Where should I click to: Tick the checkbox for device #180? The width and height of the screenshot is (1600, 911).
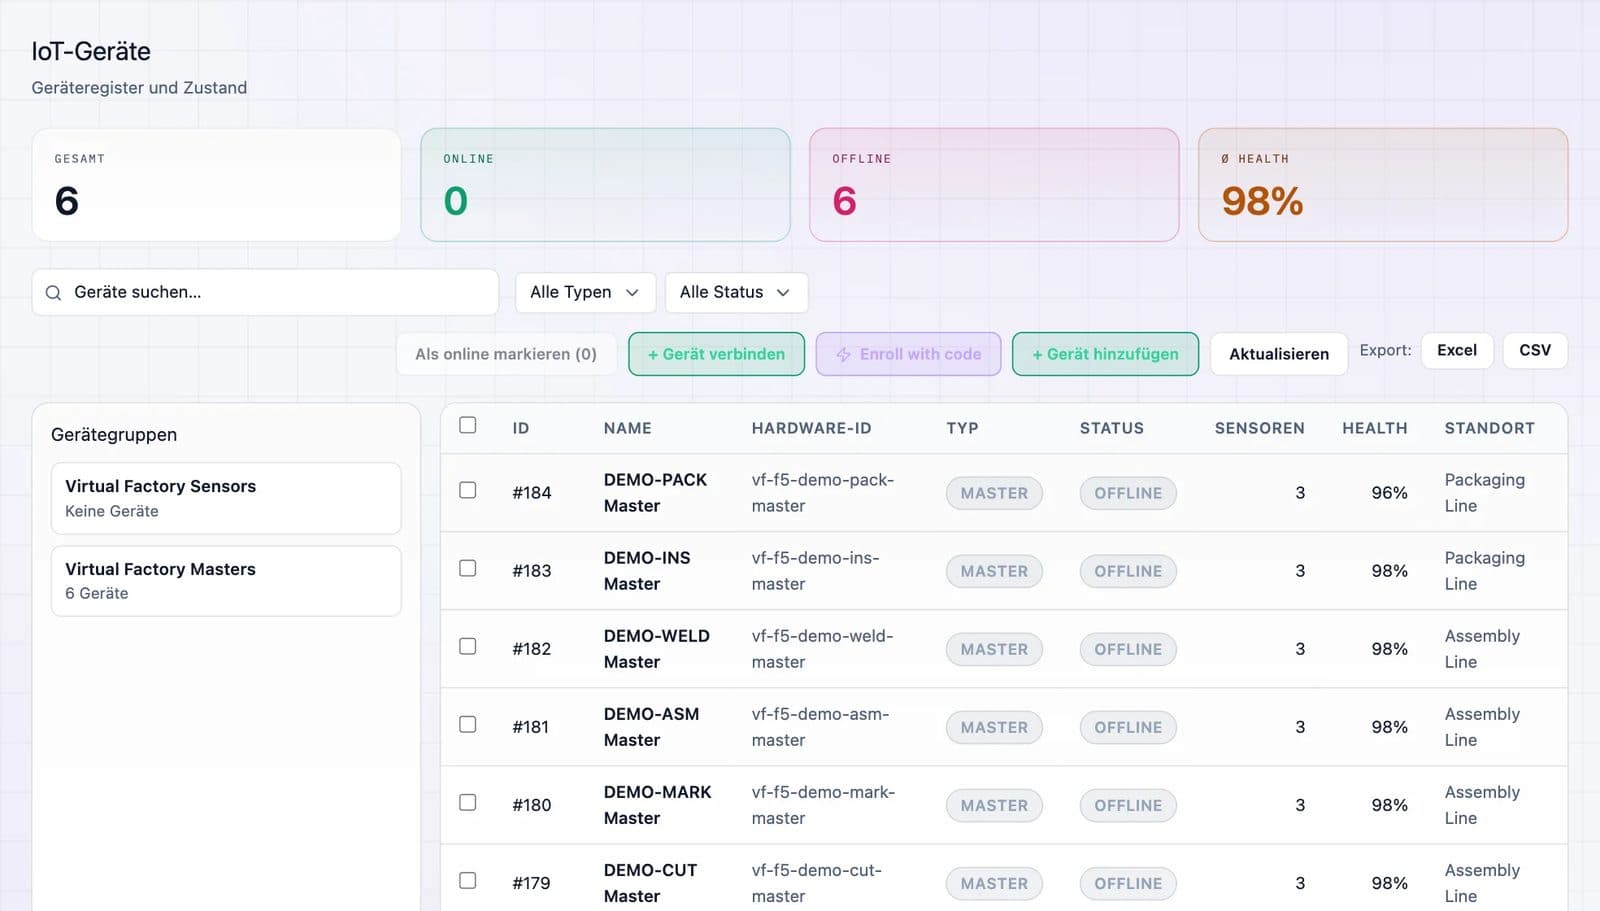(467, 802)
